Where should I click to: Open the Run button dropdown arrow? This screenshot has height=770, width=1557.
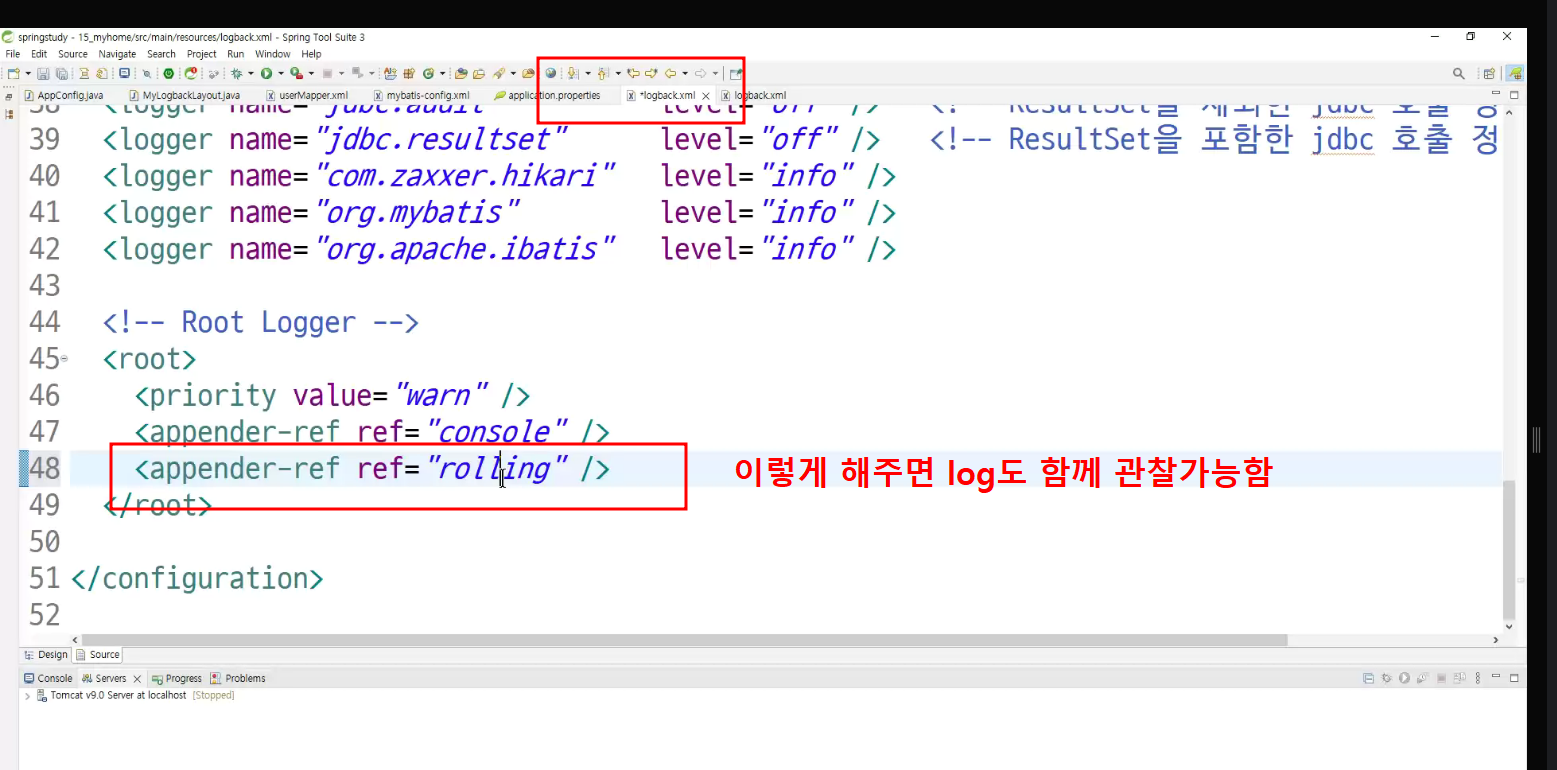[x=280, y=73]
